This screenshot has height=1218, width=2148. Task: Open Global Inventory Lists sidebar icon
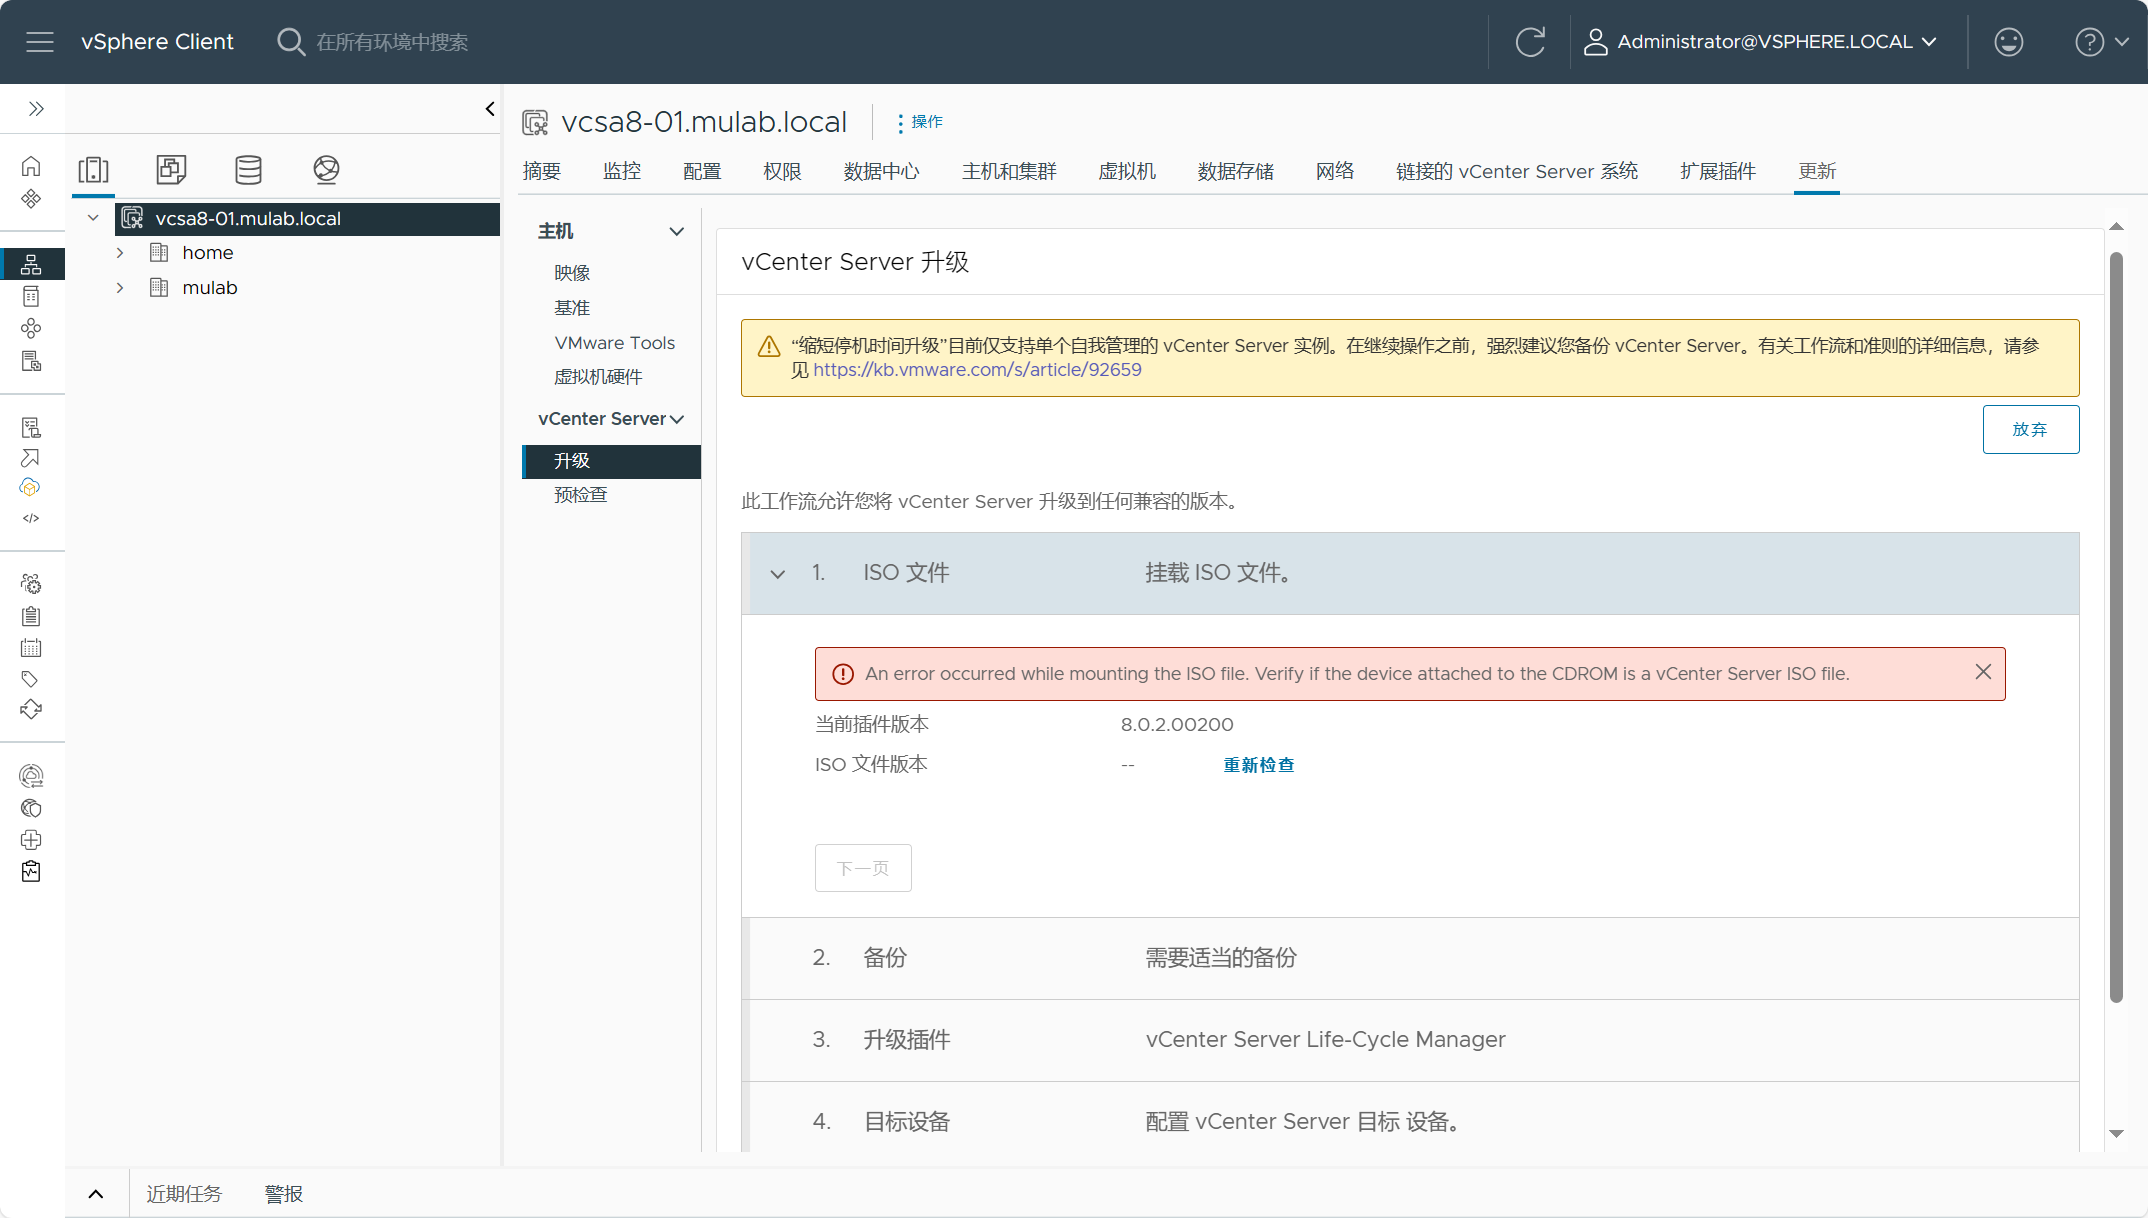[x=31, y=361]
